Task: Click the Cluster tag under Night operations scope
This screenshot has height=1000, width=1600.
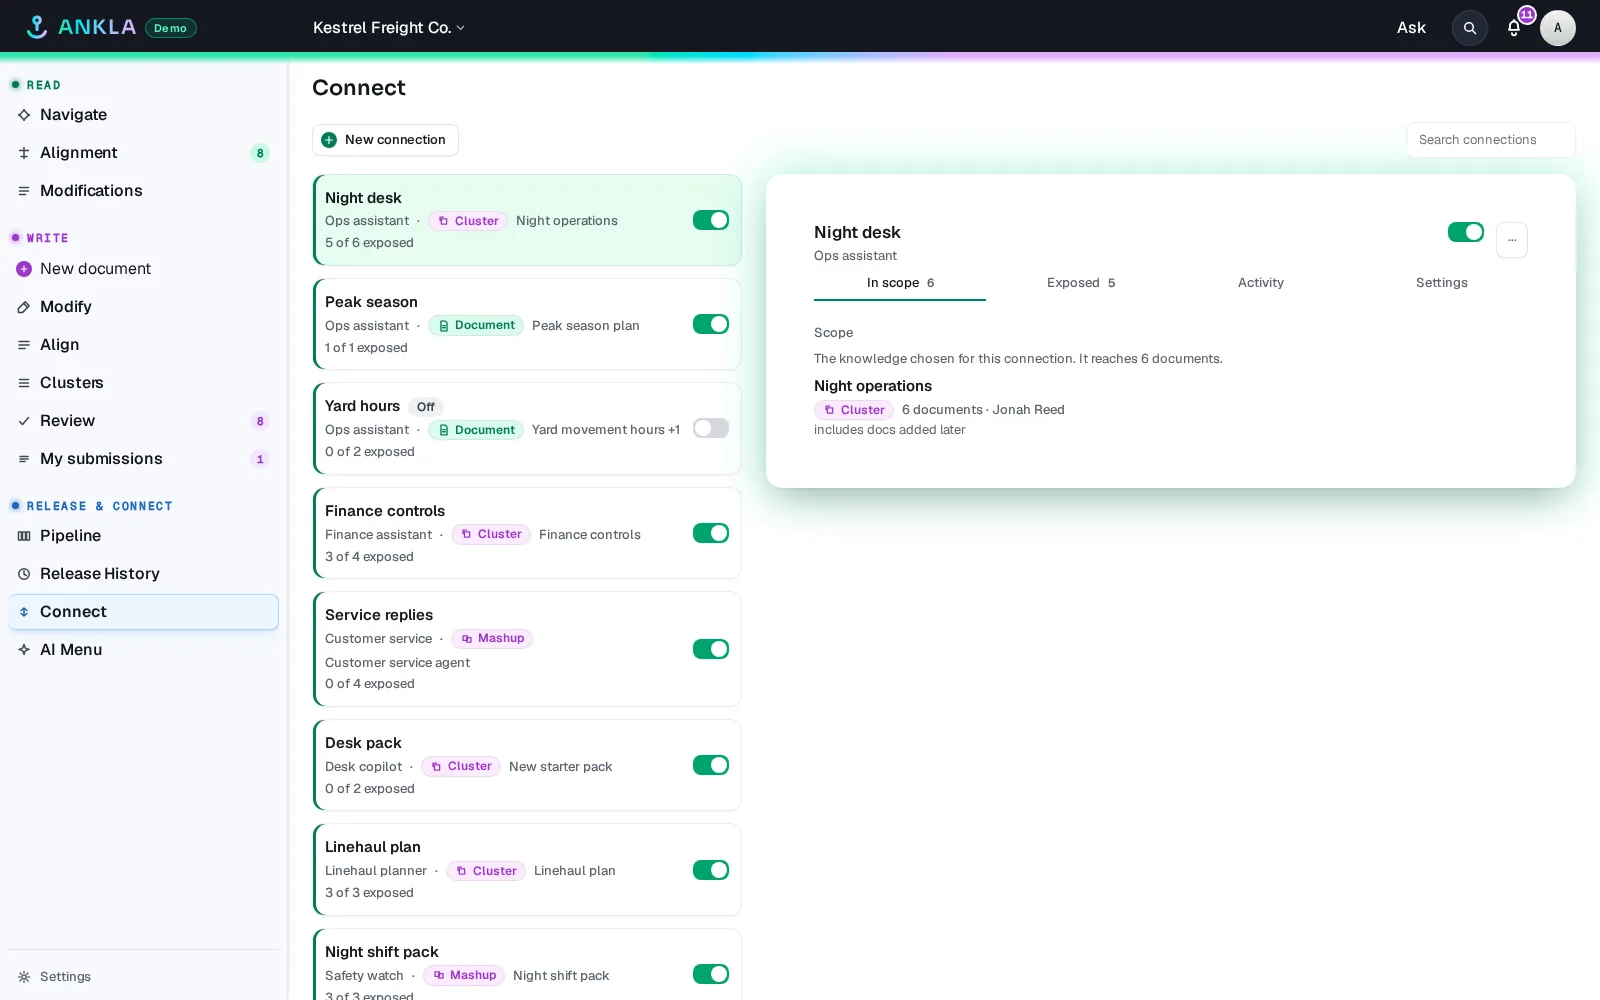Action: [854, 410]
